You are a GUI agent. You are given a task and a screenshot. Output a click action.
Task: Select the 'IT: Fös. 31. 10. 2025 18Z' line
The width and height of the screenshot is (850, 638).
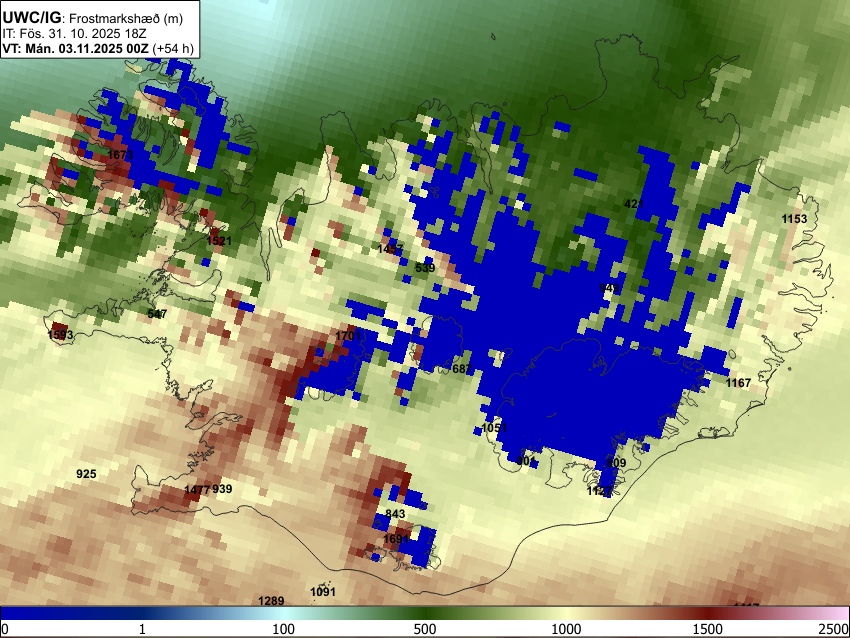click(x=74, y=34)
